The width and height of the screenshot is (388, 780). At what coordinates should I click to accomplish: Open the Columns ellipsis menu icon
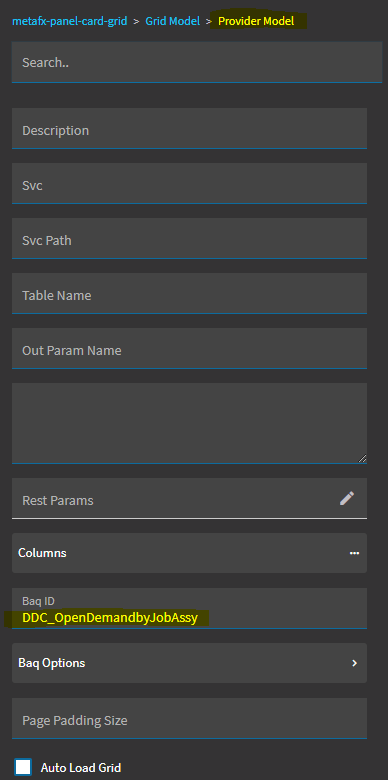354,553
